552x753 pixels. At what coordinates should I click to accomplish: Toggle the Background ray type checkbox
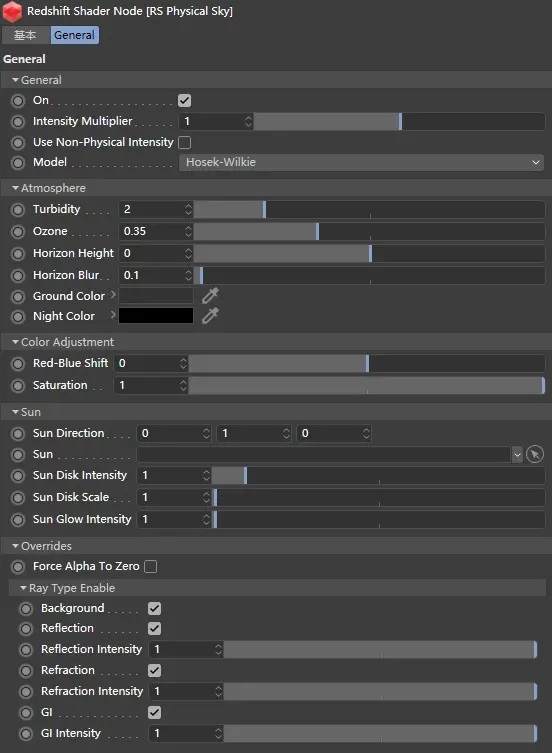point(154,608)
